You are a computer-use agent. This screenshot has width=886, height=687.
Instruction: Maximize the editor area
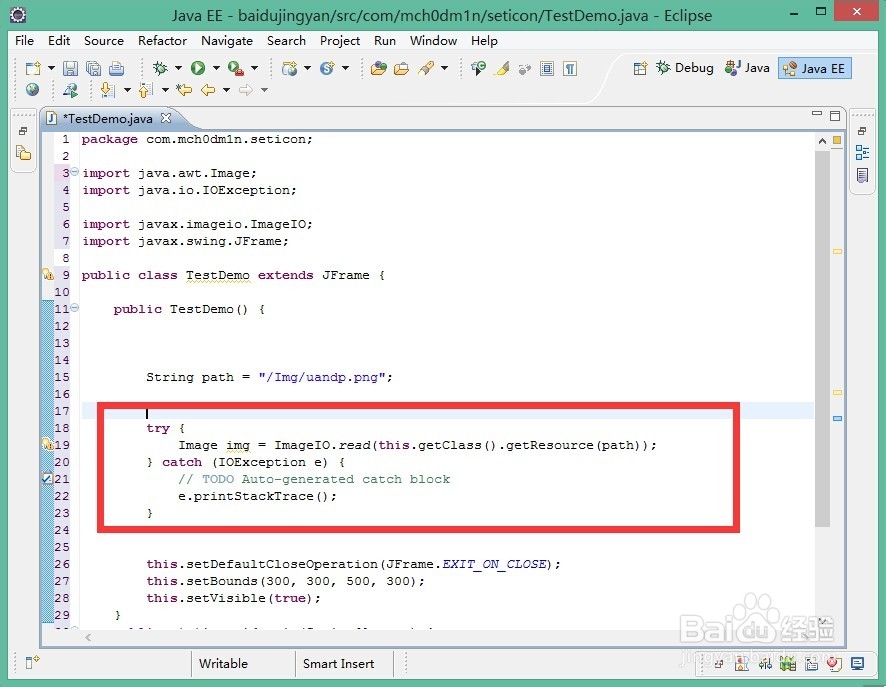click(835, 116)
